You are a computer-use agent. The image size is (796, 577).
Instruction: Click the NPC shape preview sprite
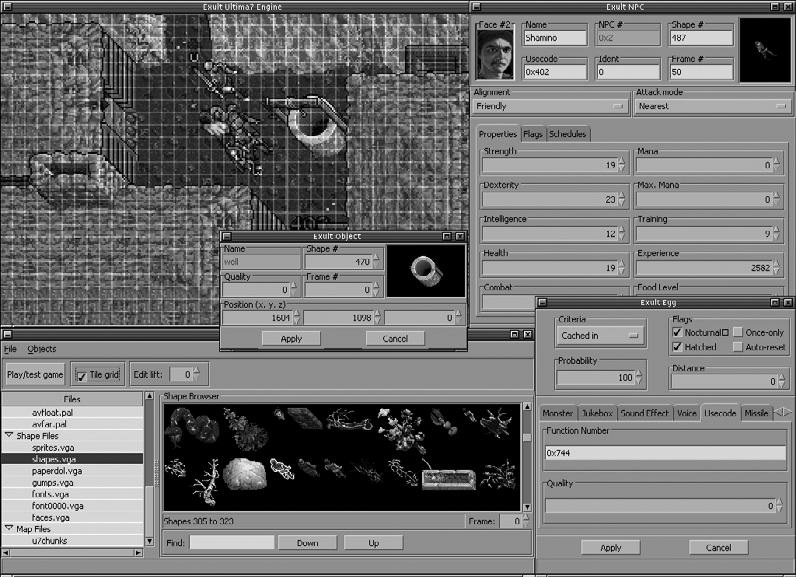[765, 50]
